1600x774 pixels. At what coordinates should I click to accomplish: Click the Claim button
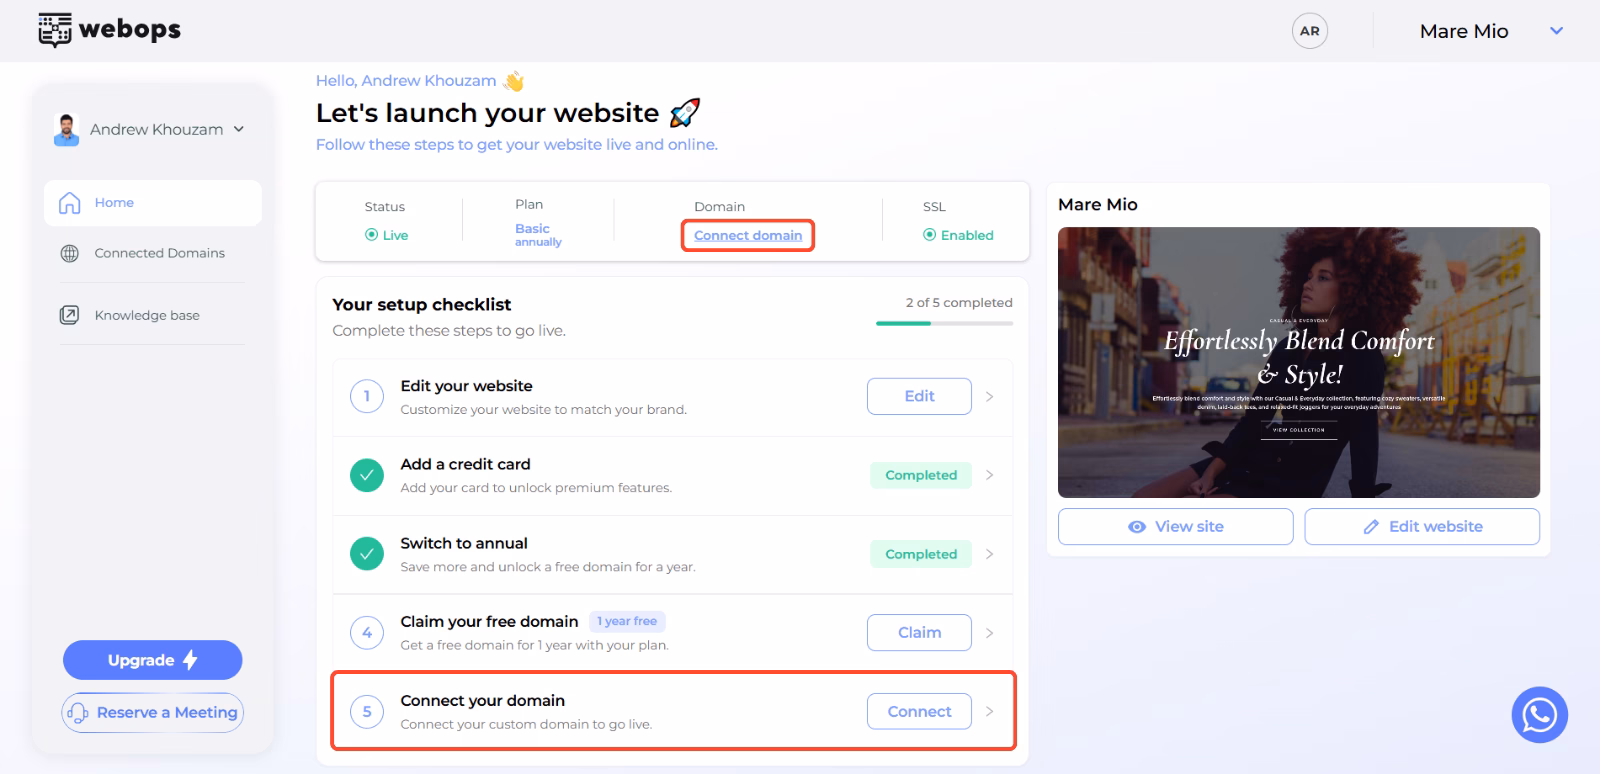click(x=919, y=633)
